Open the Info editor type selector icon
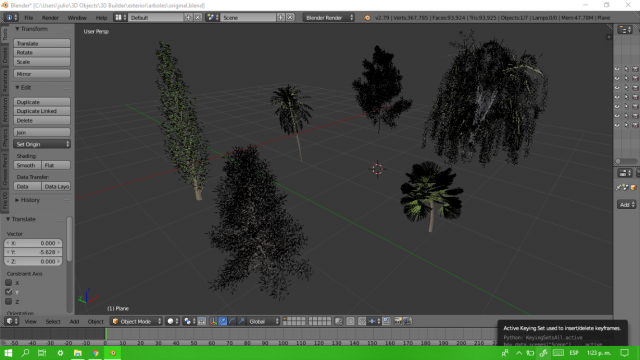Image resolution: width=640 pixels, height=360 pixels. coord(11,18)
